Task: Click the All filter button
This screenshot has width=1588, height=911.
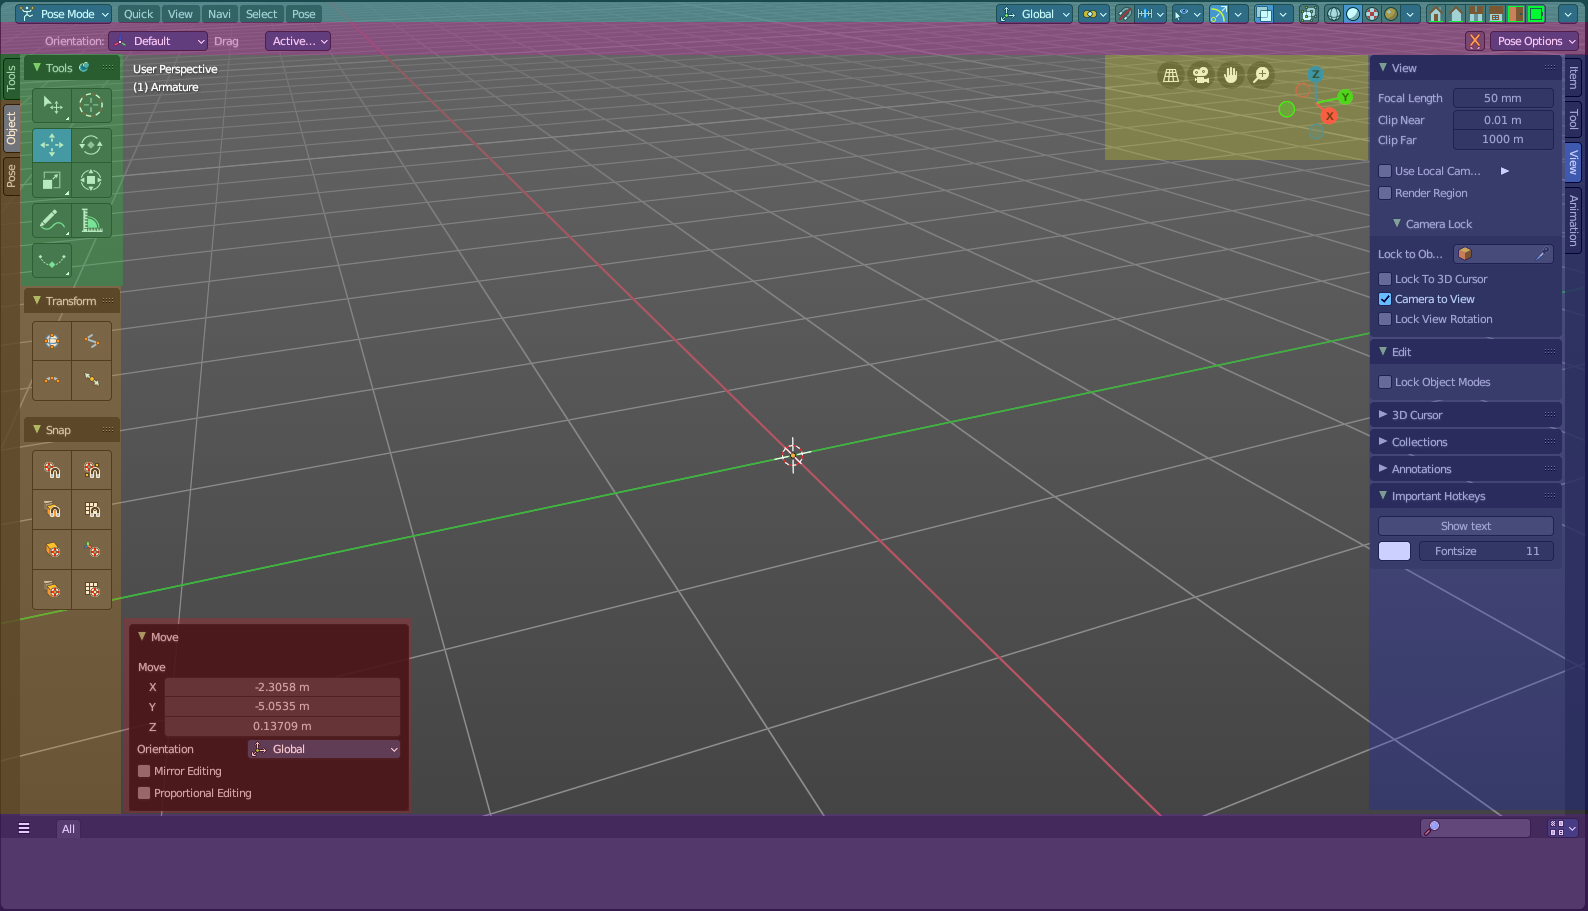Action: pyautogui.click(x=68, y=829)
